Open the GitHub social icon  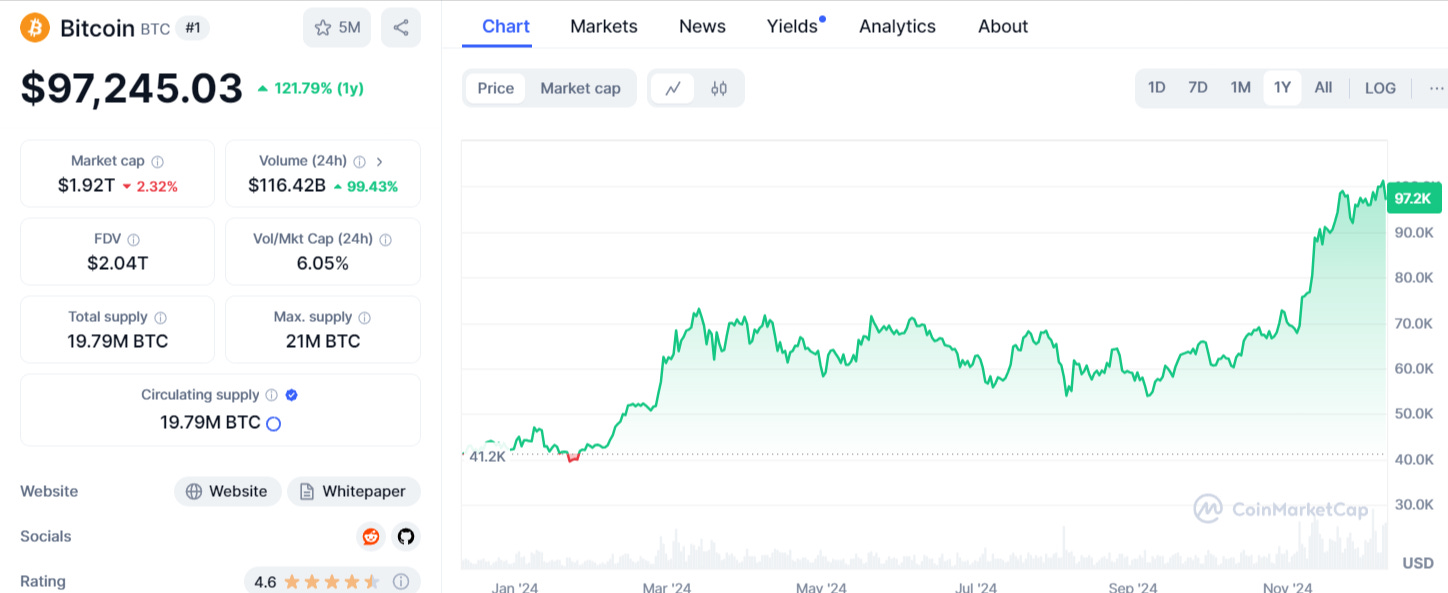pos(405,537)
